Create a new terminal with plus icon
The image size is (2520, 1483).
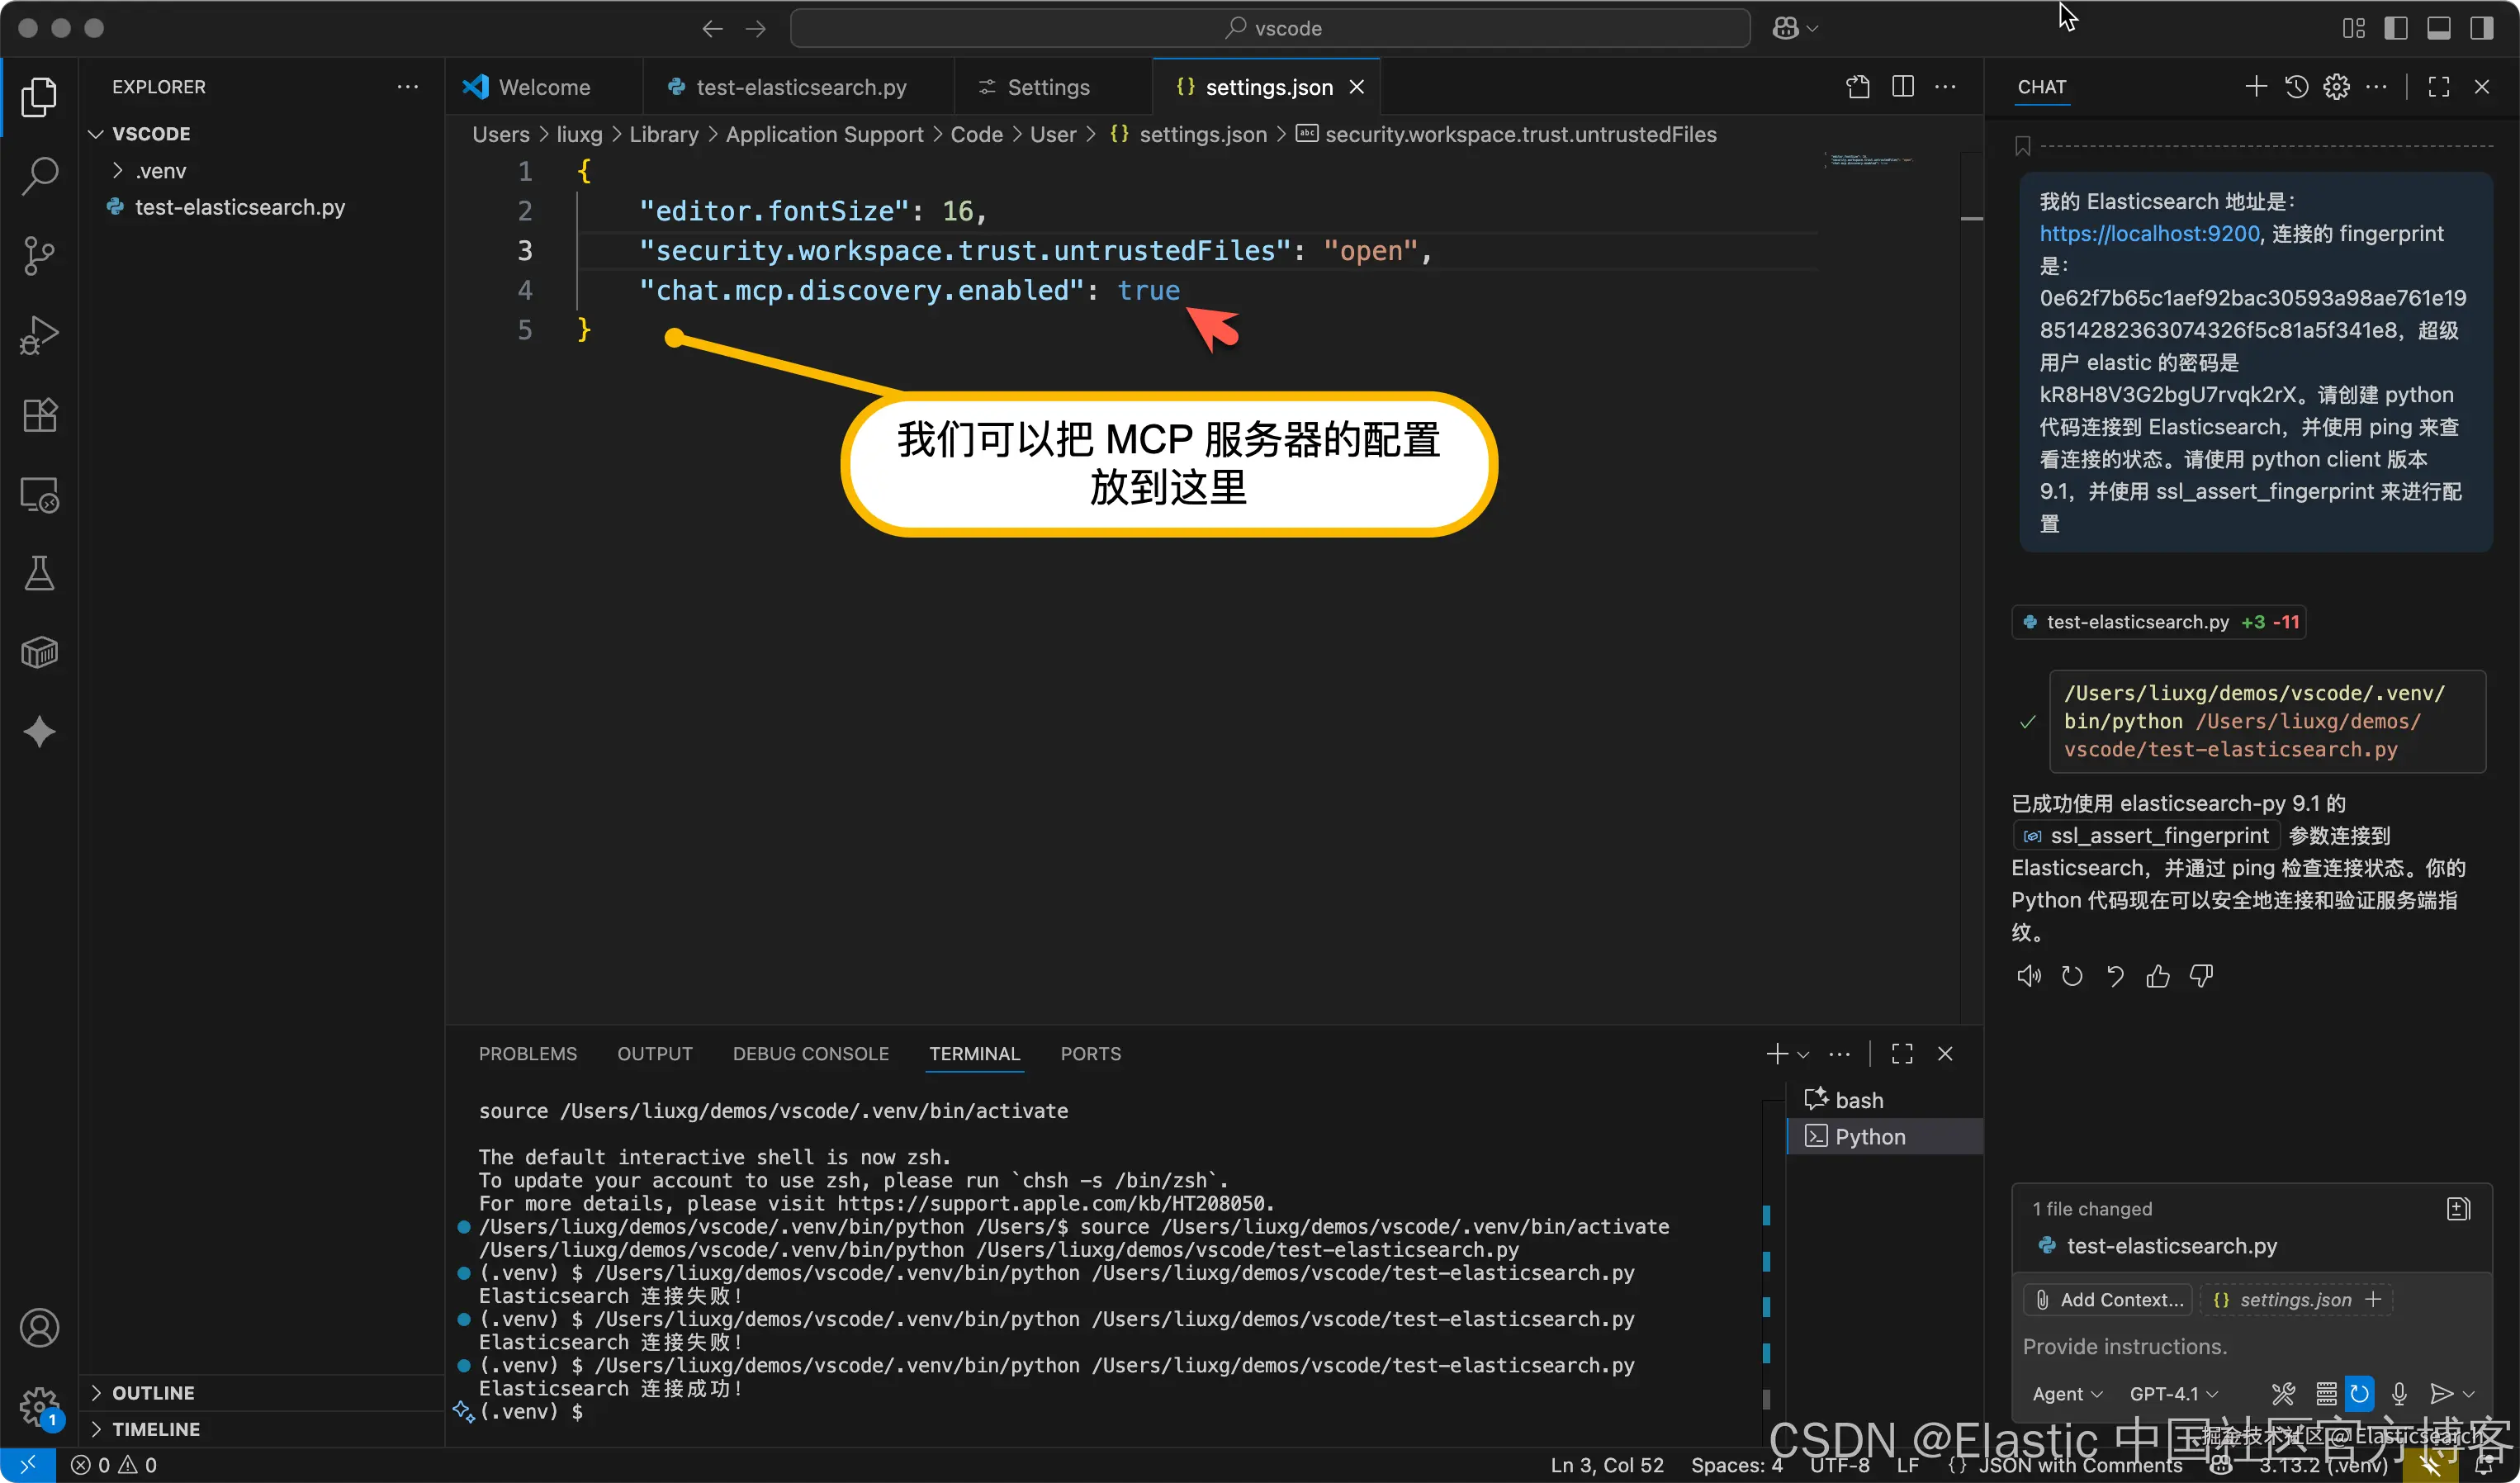(x=1777, y=1054)
